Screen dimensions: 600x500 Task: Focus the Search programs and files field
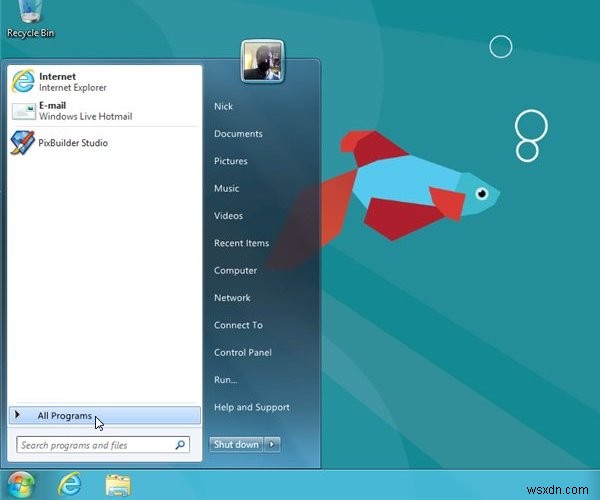click(x=103, y=445)
